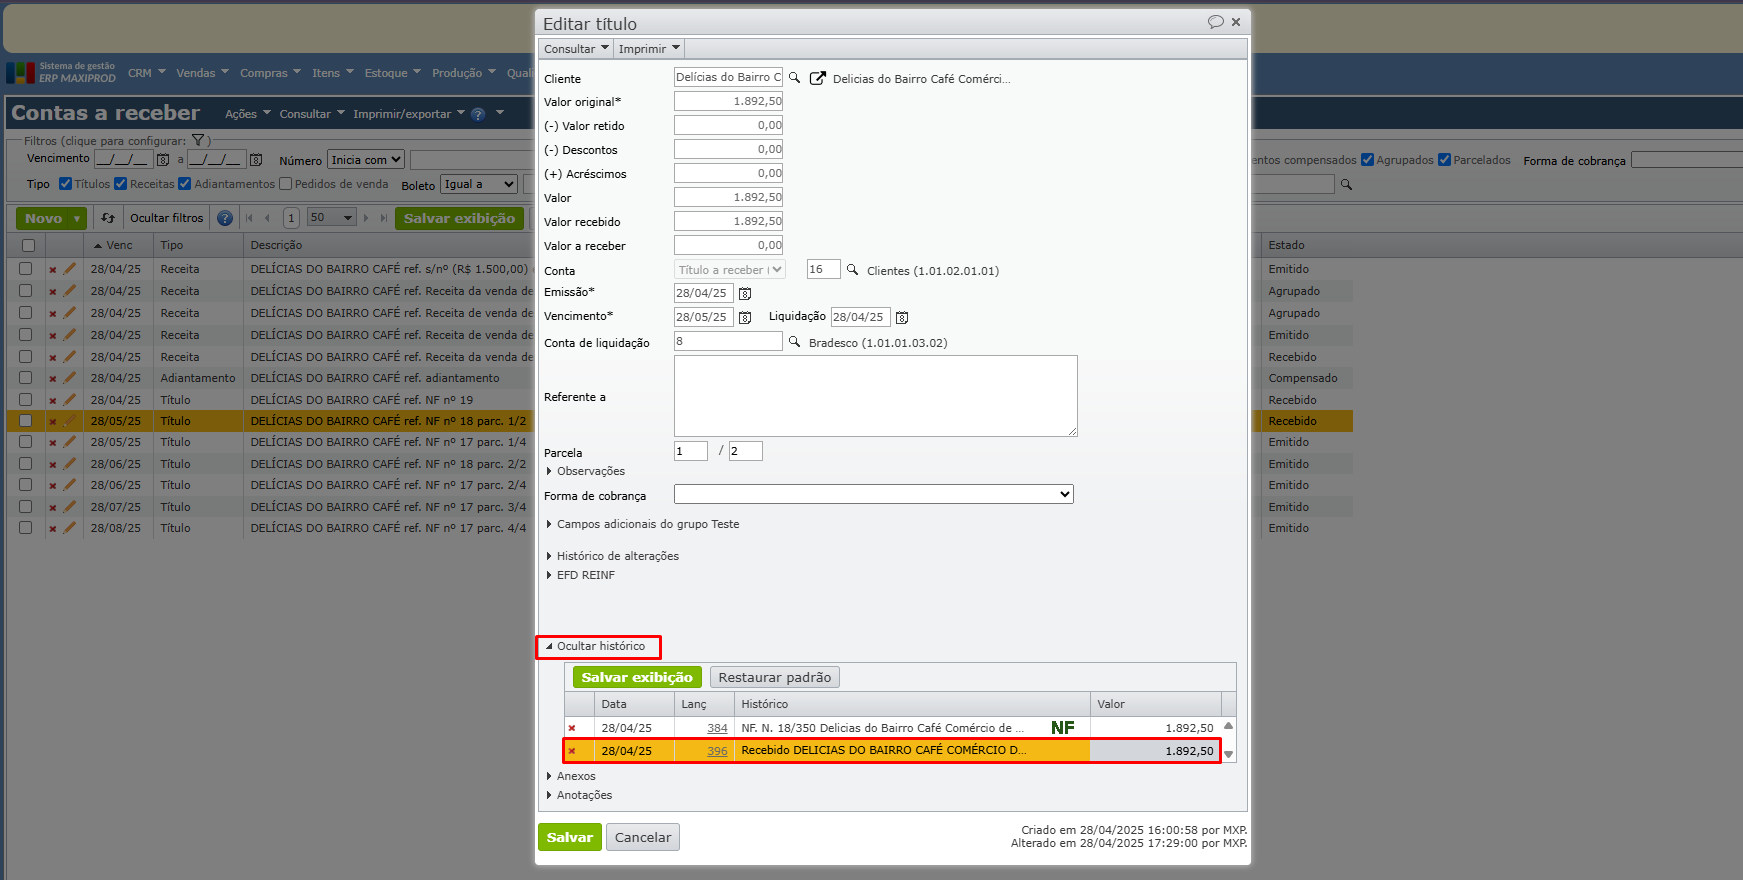Click the Valor original input field

pyautogui.click(x=729, y=101)
